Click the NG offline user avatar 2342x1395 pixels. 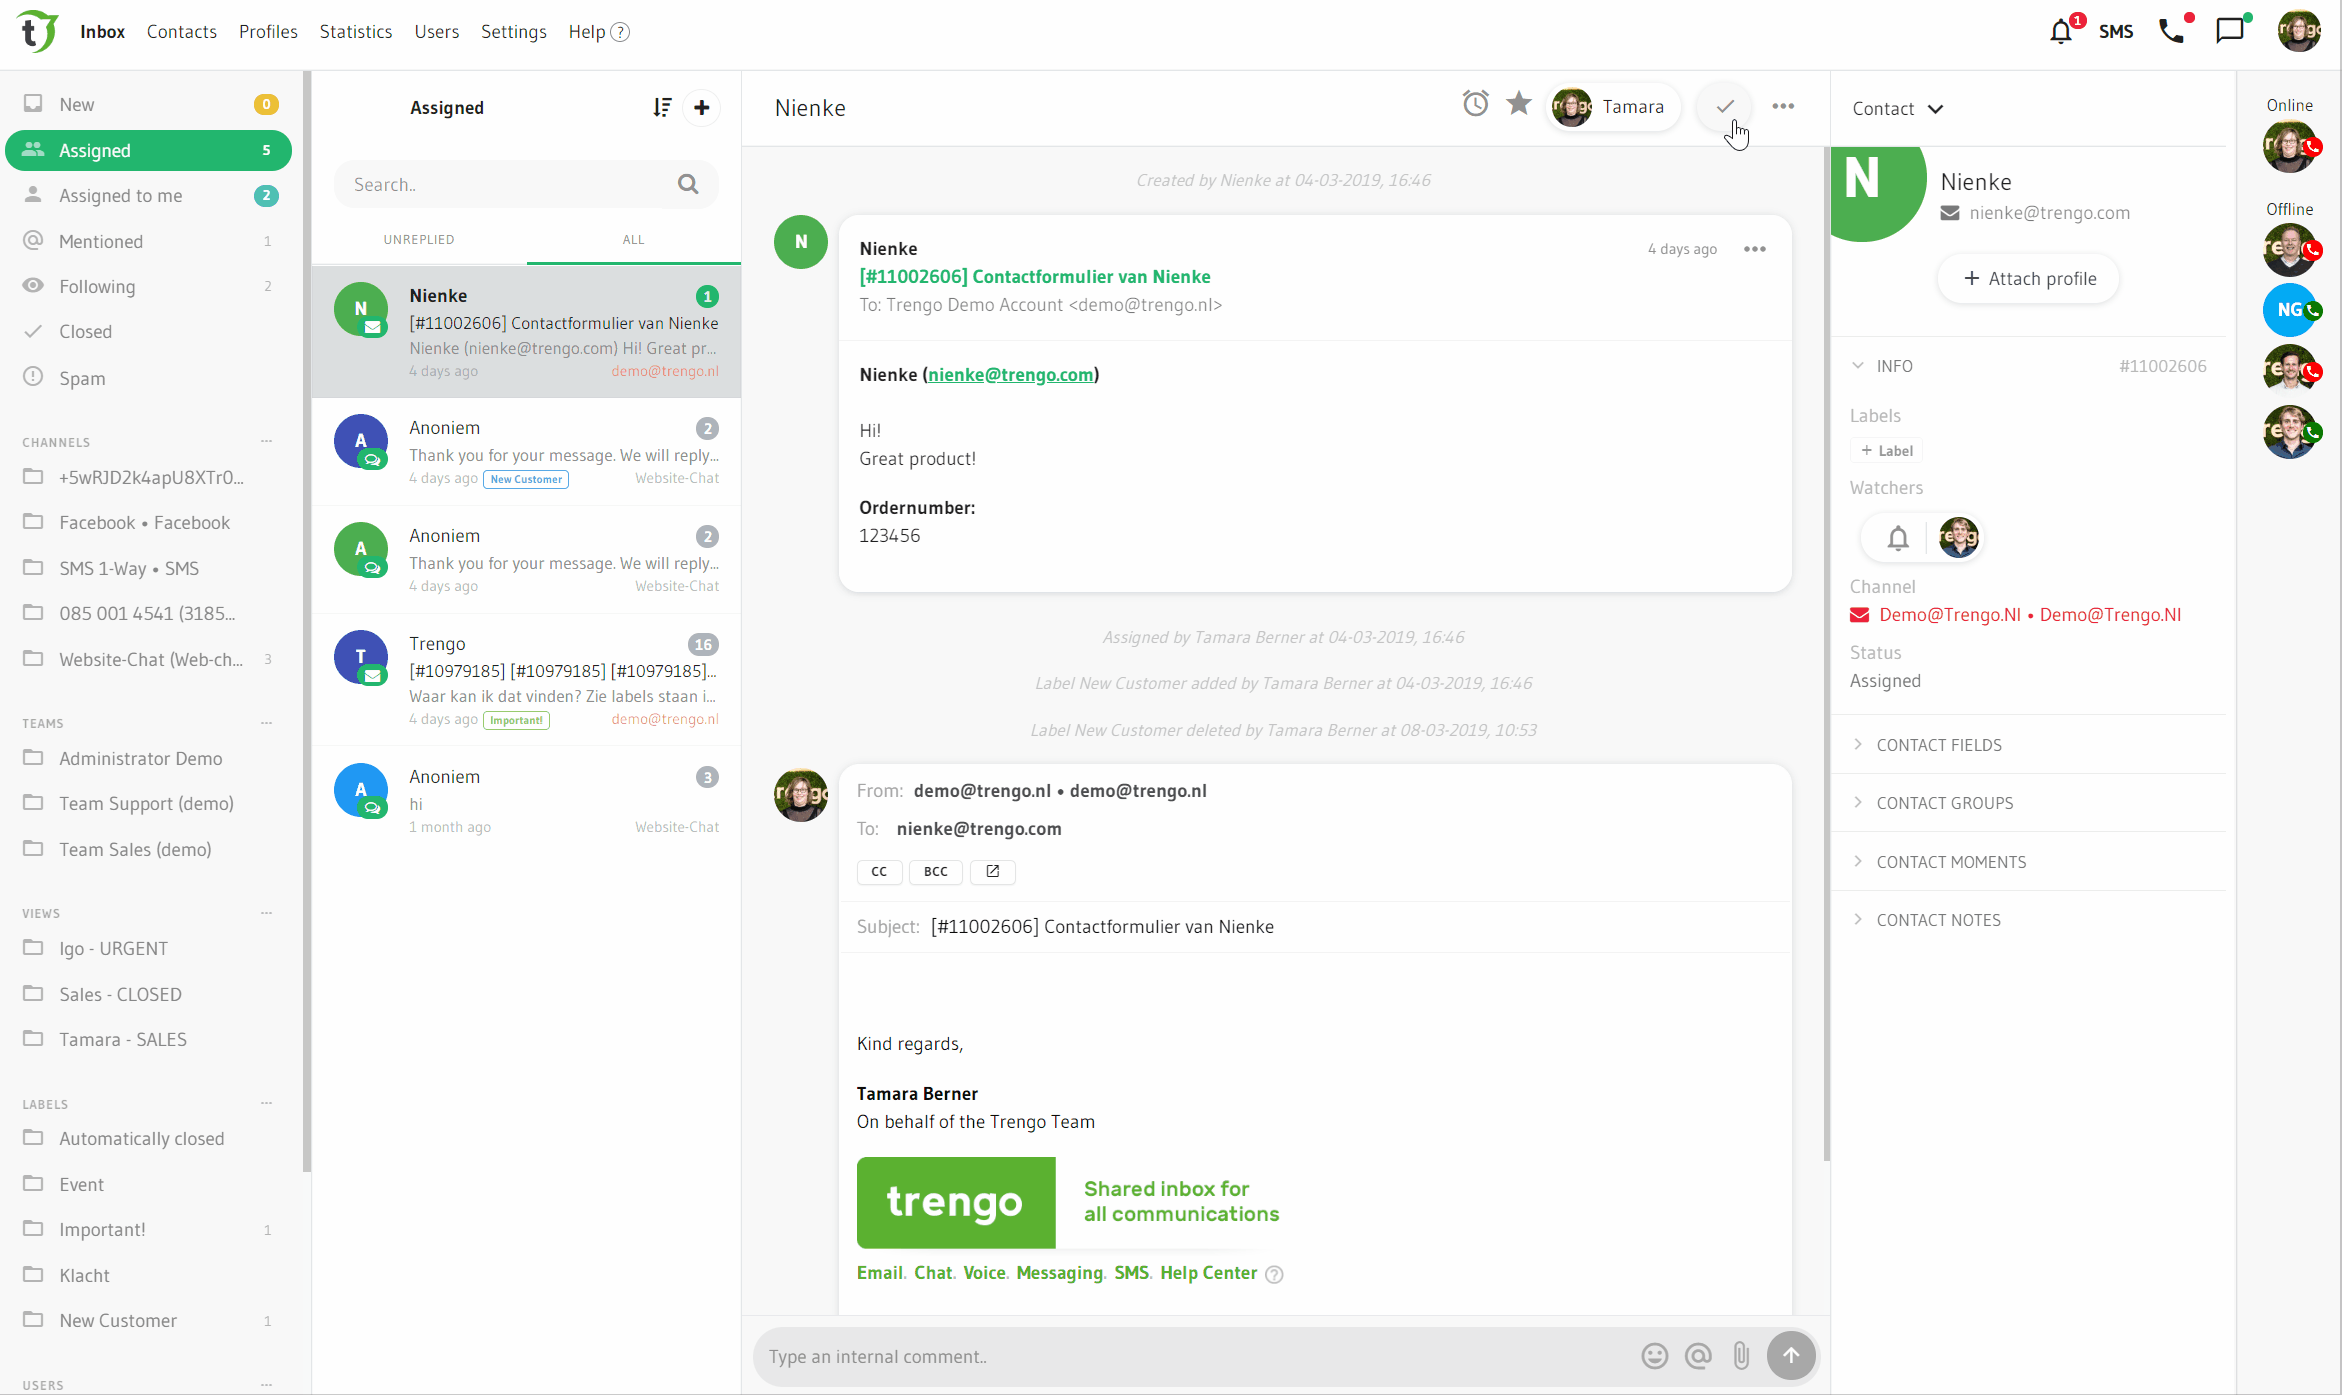(x=2289, y=310)
